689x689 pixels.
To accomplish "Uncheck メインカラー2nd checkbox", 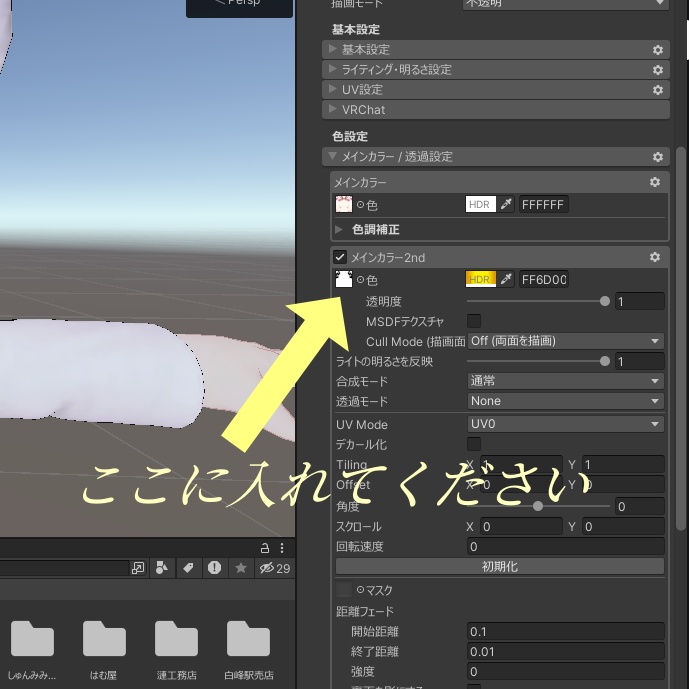I will [x=340, y=257].
